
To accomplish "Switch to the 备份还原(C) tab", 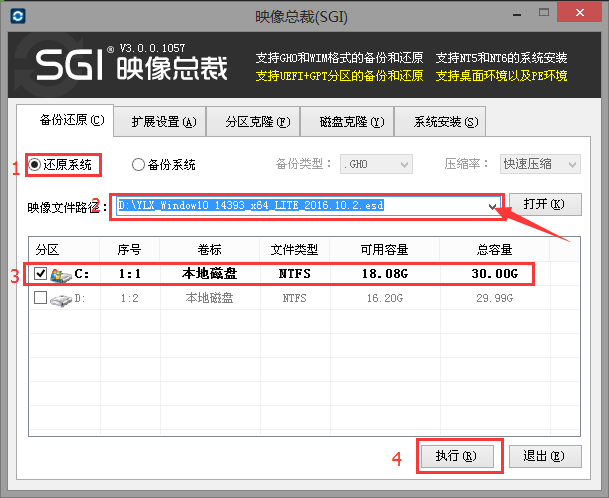I will tap(65, 120).
